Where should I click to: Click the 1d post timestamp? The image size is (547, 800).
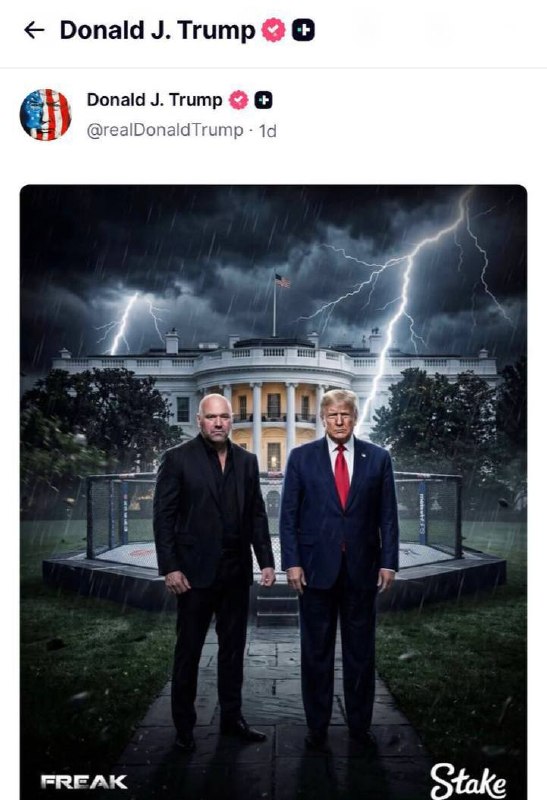coord(268,131)
